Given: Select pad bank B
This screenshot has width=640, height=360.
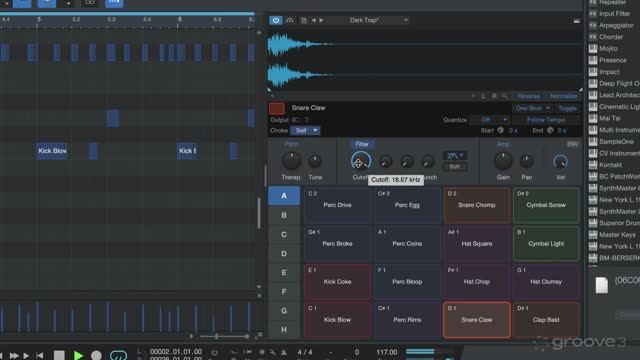Looking at the screenshot, I should pyautogui.click(x=284, y=215).
